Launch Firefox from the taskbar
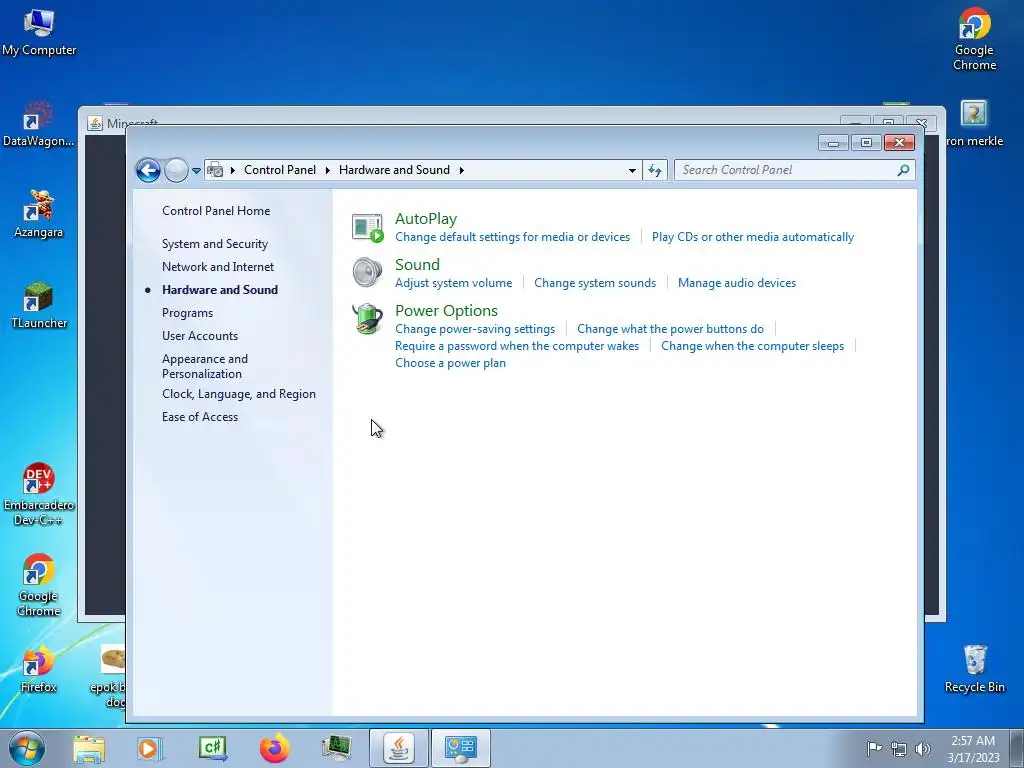The image size is (1024, 768). tap(274, 748)
